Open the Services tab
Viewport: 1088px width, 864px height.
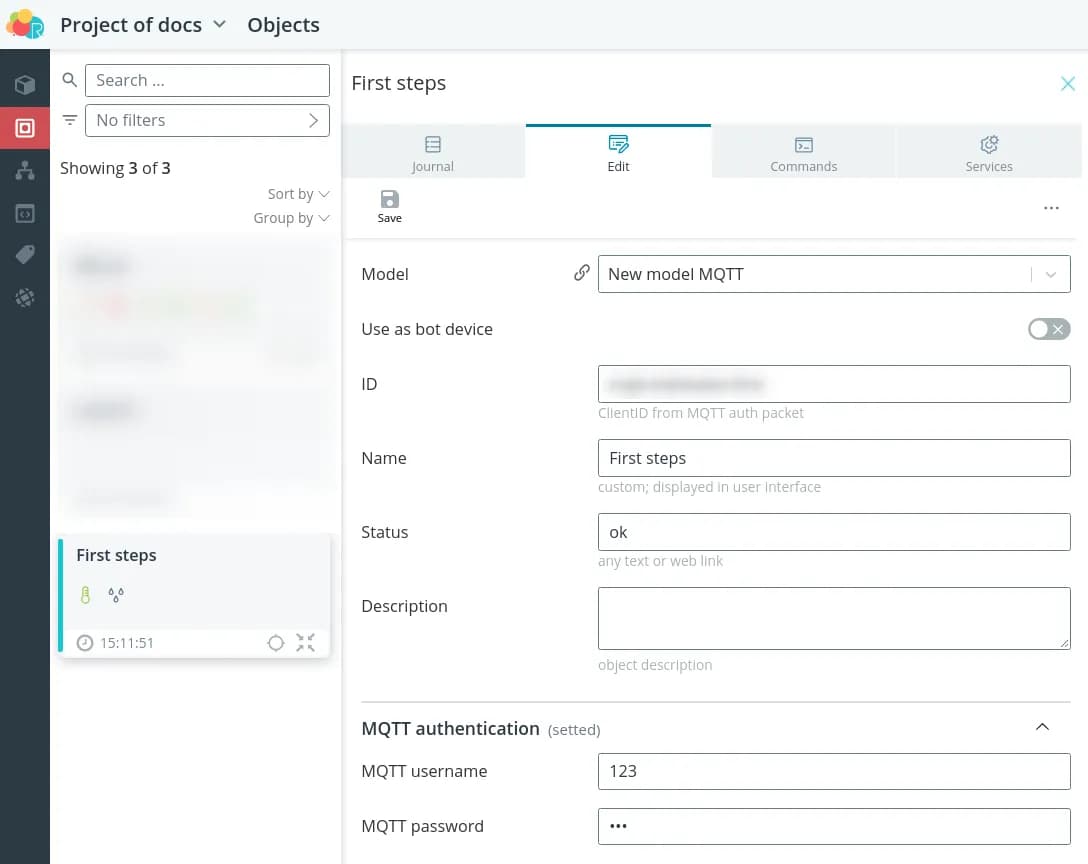point(989,153)
